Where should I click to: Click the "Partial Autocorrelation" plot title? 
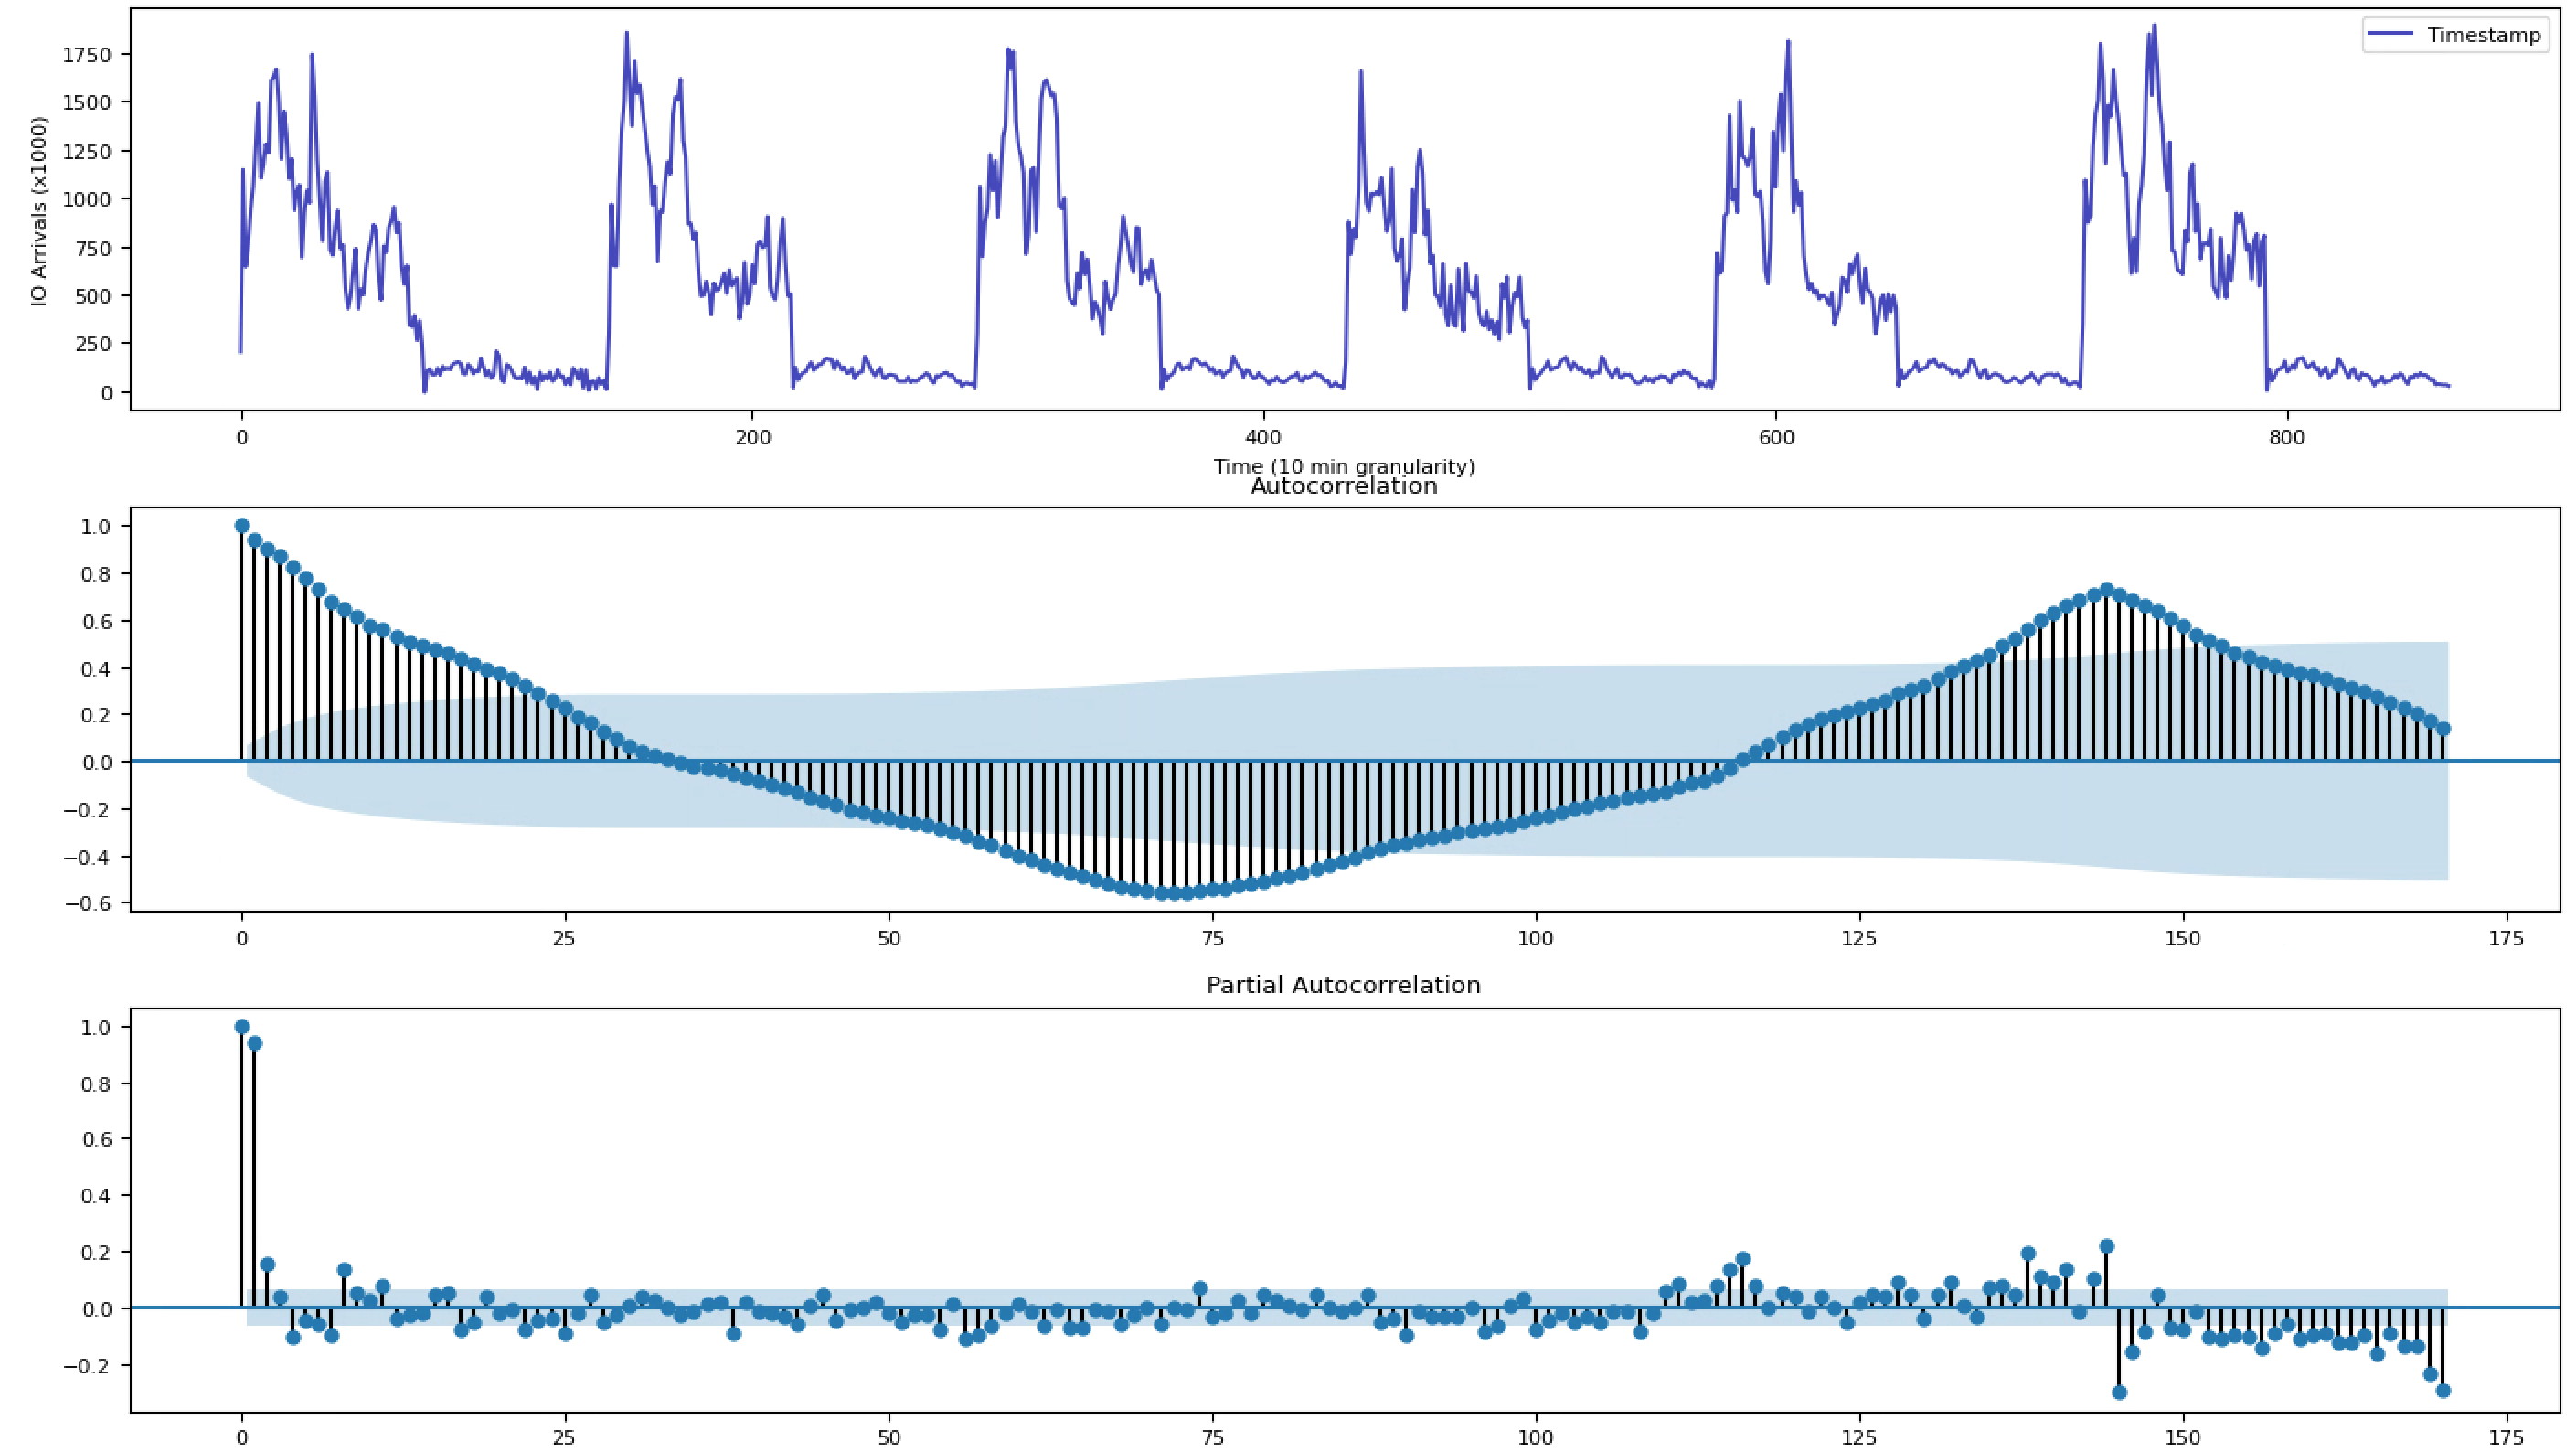click(x=1344, y=985)
